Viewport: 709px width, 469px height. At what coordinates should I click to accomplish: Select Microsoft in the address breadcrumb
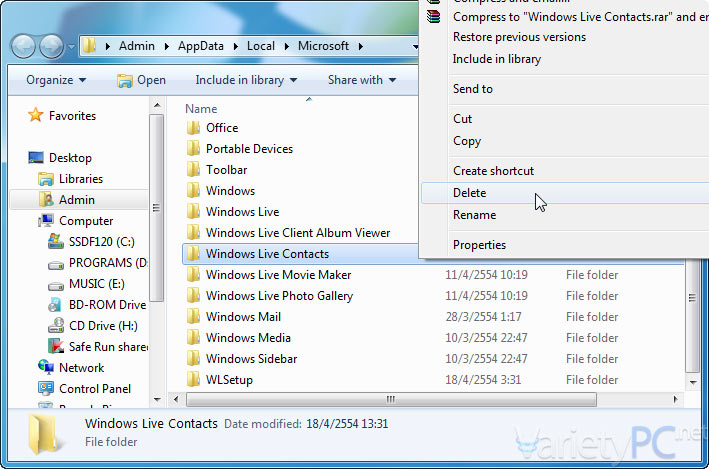pyautogui.click(x=323, y=46)
